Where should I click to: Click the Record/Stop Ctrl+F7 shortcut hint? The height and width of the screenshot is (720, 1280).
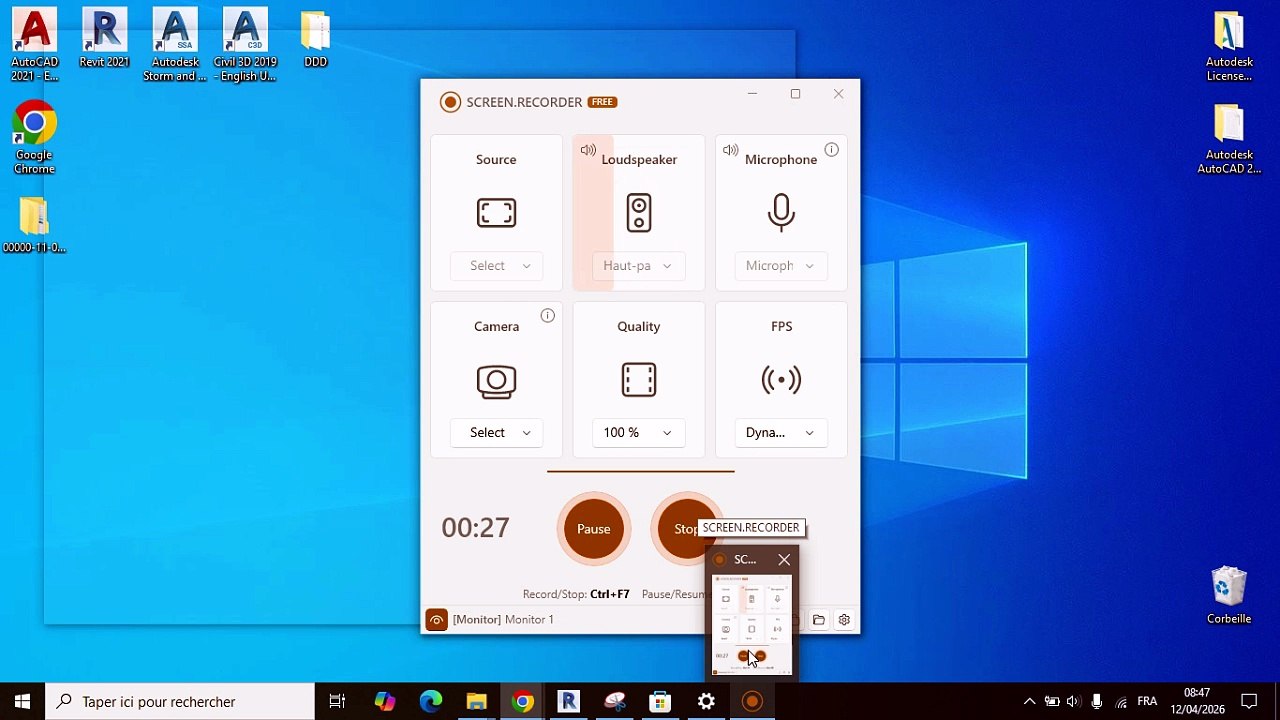tap(576, 594)
